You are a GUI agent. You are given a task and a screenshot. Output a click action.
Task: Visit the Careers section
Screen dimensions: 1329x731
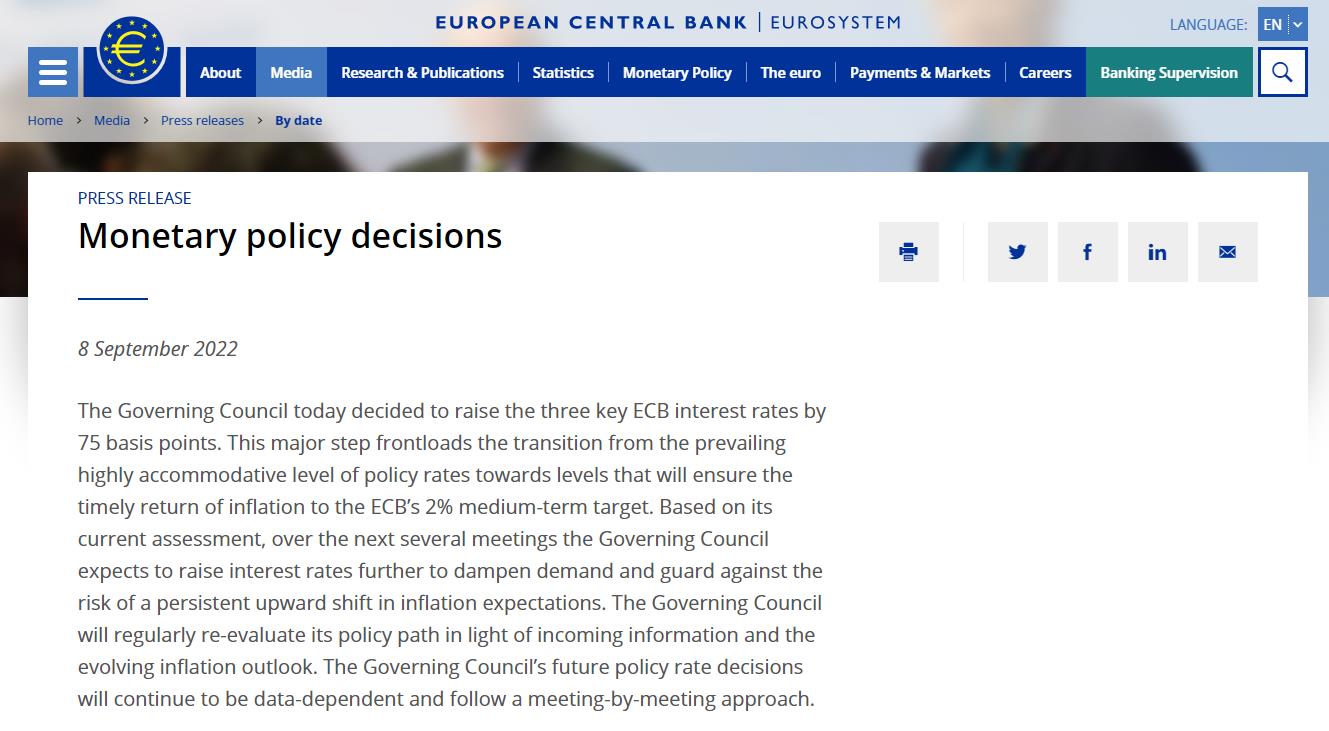tap(1045, 72)
